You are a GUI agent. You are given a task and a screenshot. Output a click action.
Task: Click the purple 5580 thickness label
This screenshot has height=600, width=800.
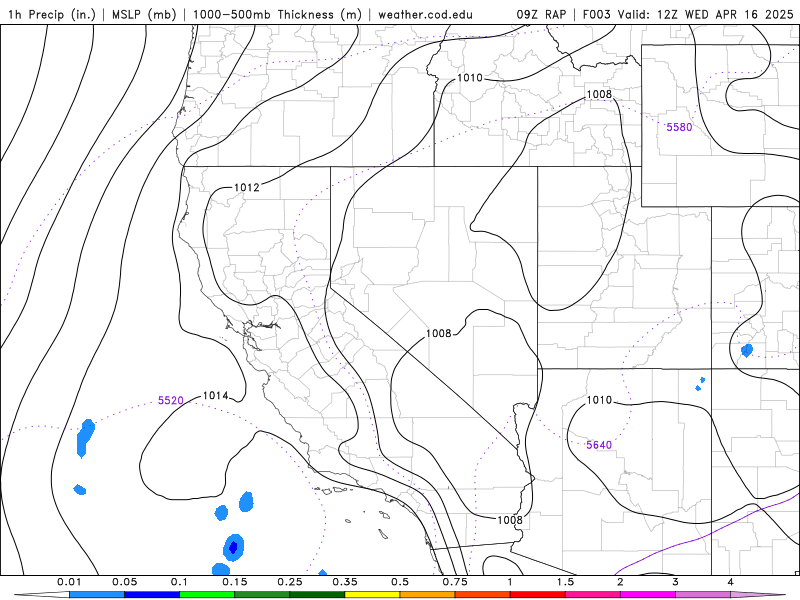[x=679, y=127]
